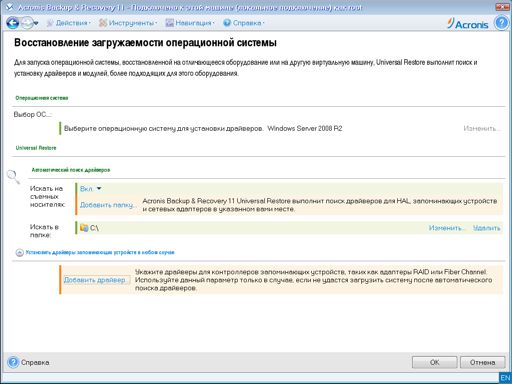Open the navigation history dropdown arrow
This screenshot has width=512, height=384.
pyautogui.click(x=36, y=23)
